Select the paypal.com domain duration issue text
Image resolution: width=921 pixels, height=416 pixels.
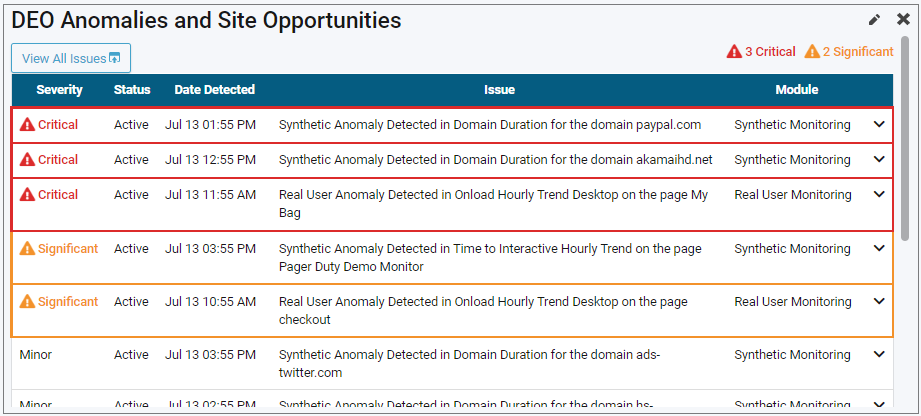(490, 125)
